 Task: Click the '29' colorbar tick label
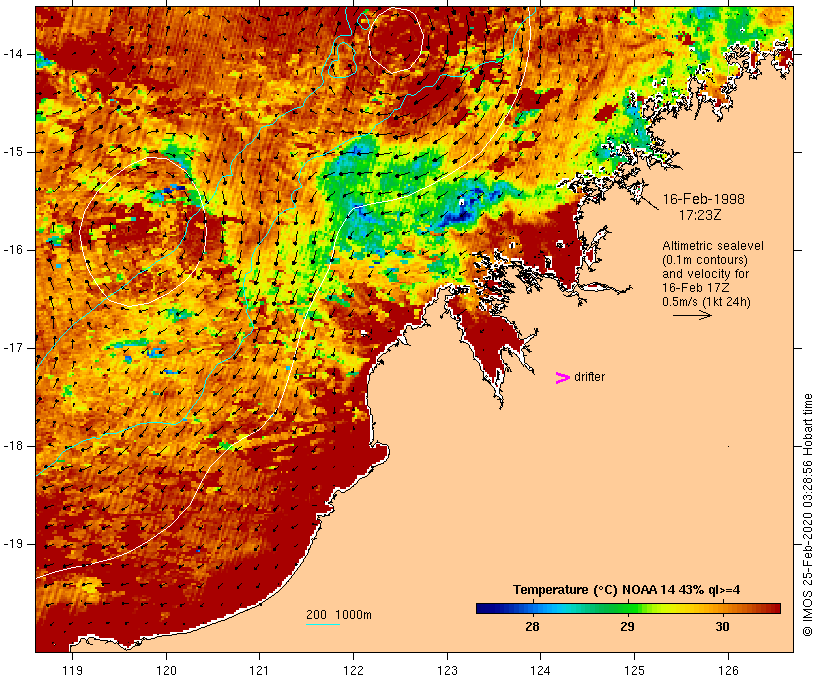tap(627, 627)
